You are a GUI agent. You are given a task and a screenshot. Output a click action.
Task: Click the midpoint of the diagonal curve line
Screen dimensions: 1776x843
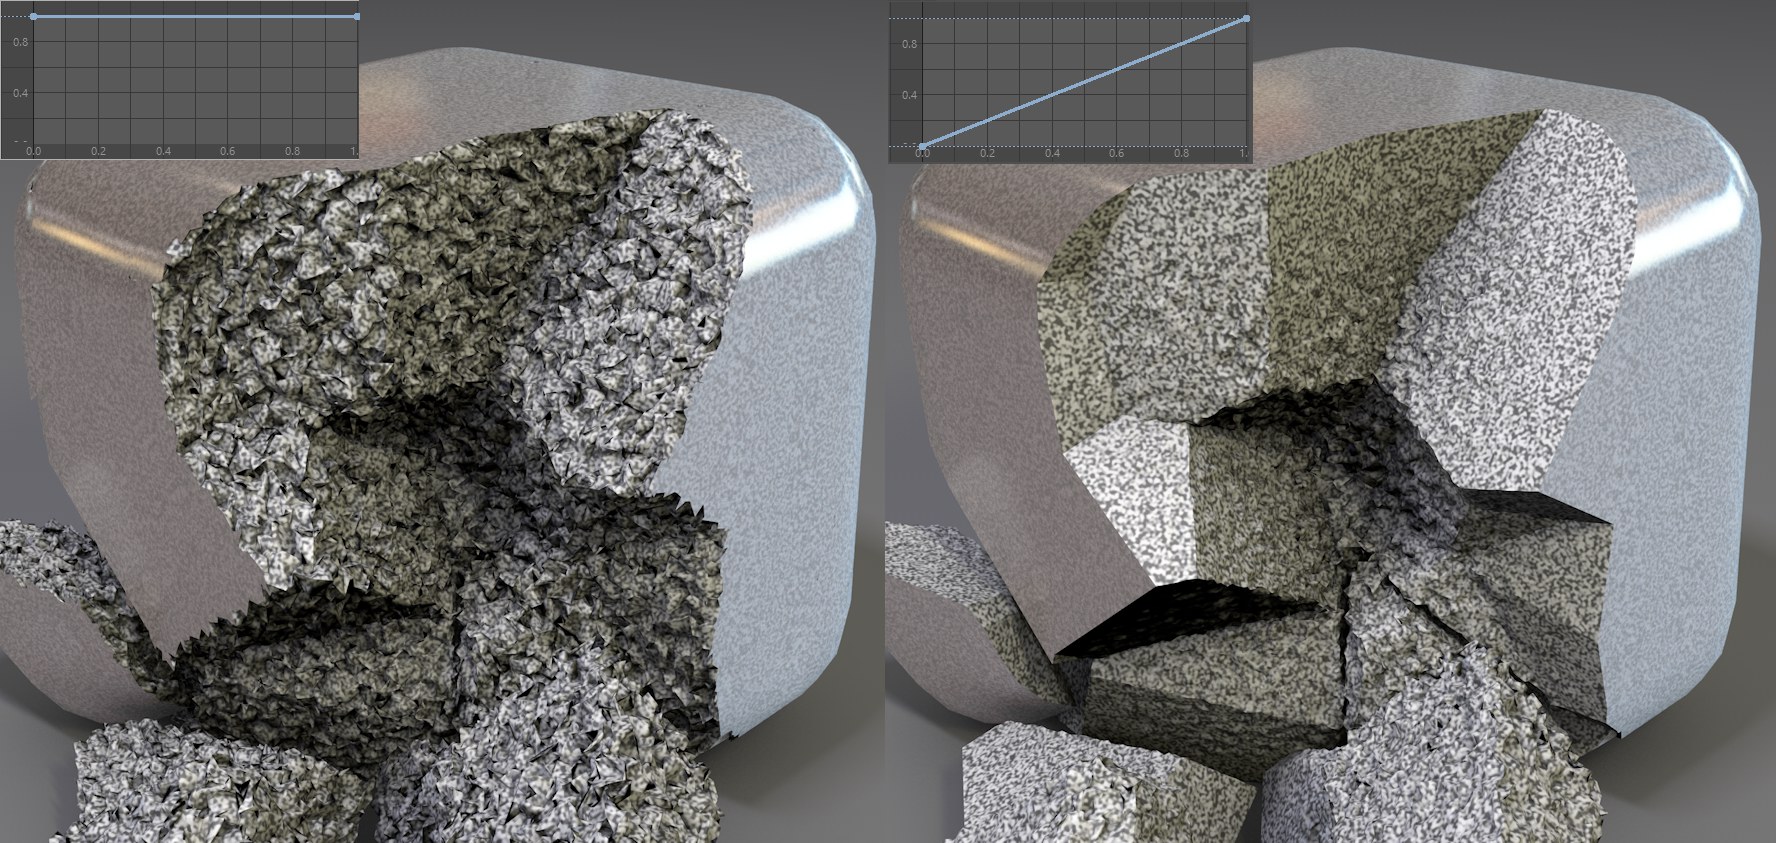click(1084, 82)
